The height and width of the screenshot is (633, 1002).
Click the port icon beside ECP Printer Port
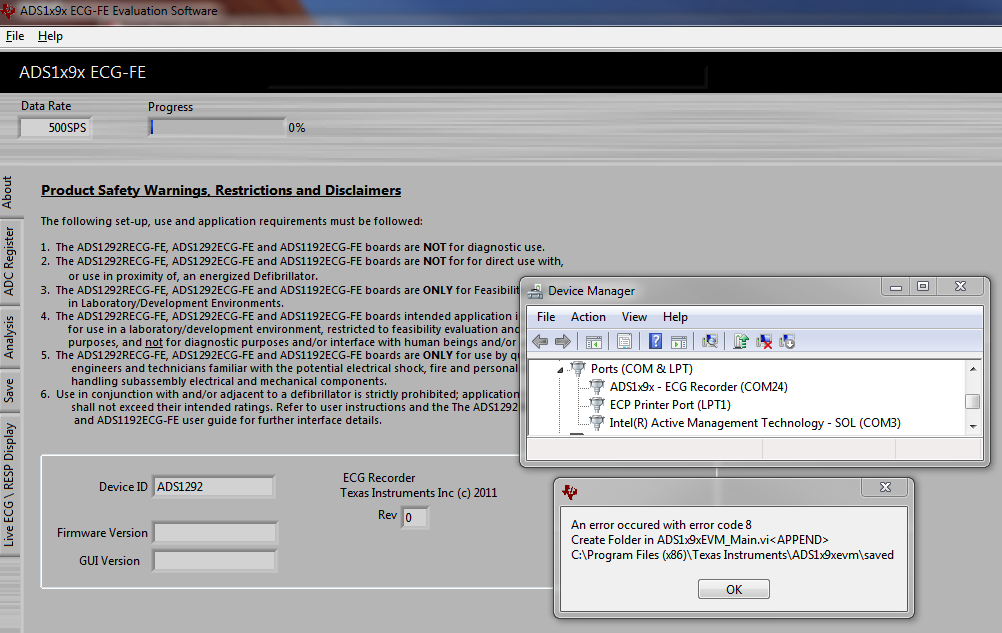click(597, 404)
